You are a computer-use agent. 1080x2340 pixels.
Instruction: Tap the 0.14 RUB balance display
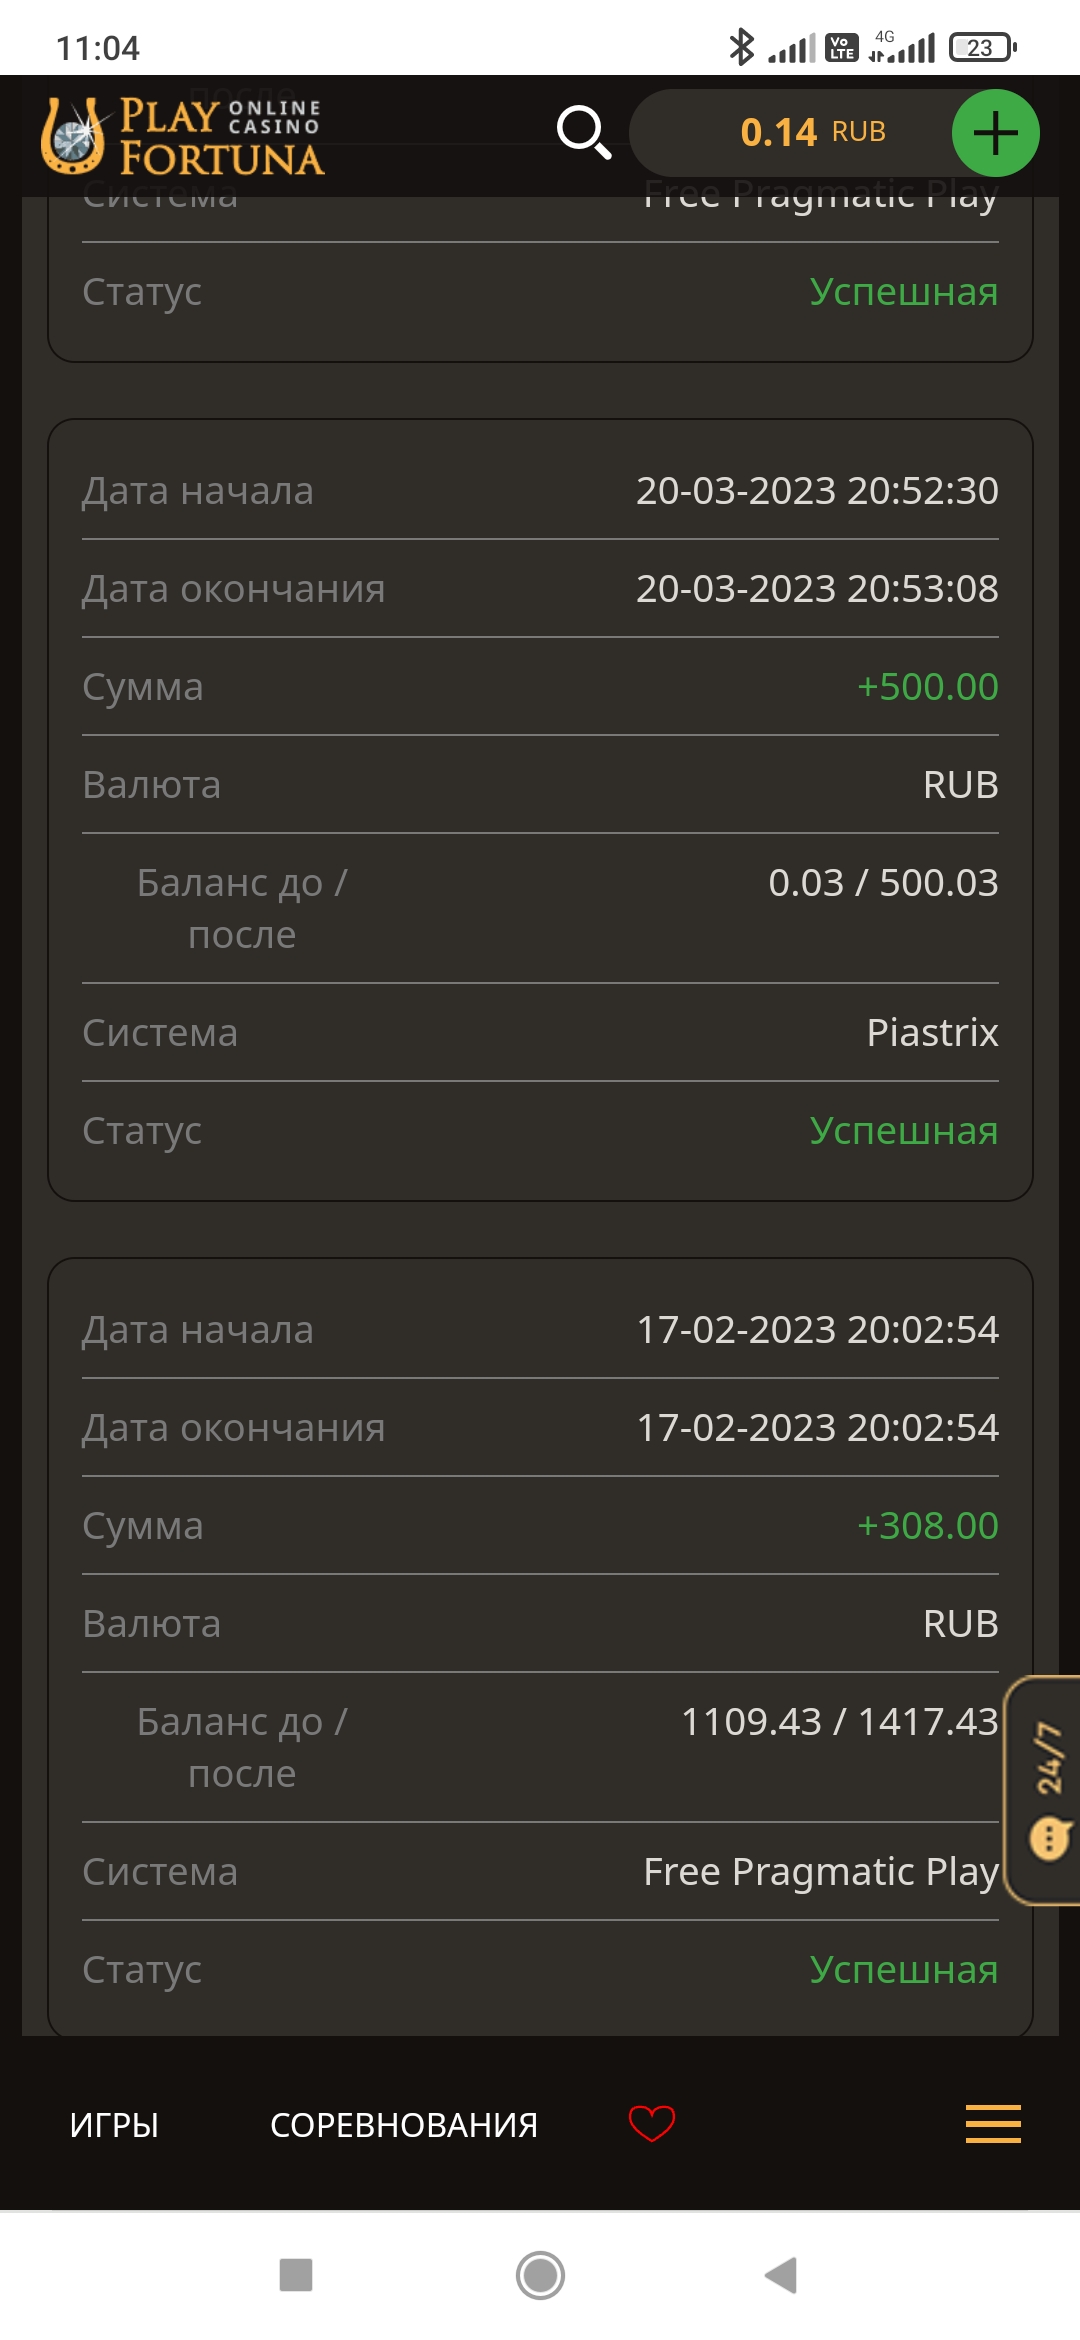click(x=812, y=132)
